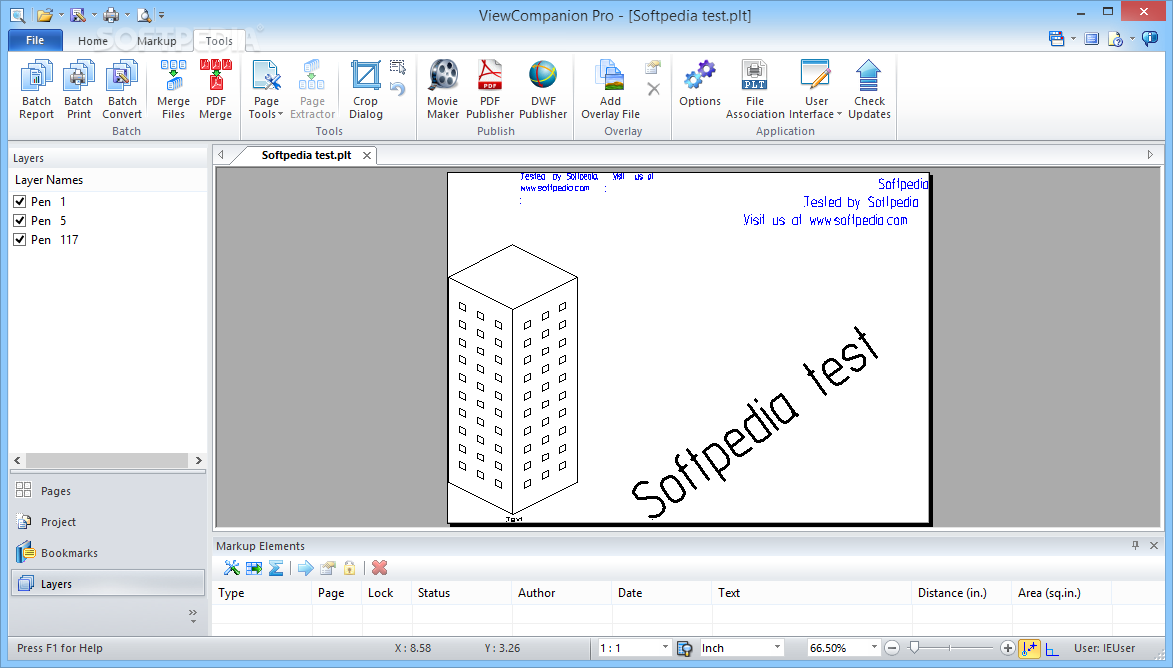Launch Movie Maker
The height and width of the screenshot is (668, 1173).
click(x=443, y=89)
